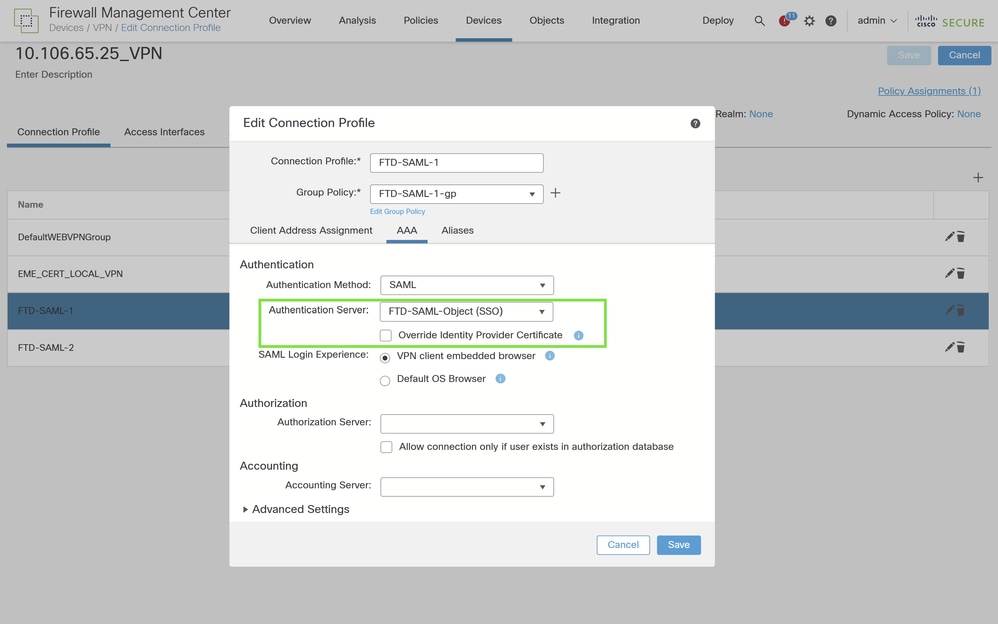Click Dynamic Access Policy None link

969,114
